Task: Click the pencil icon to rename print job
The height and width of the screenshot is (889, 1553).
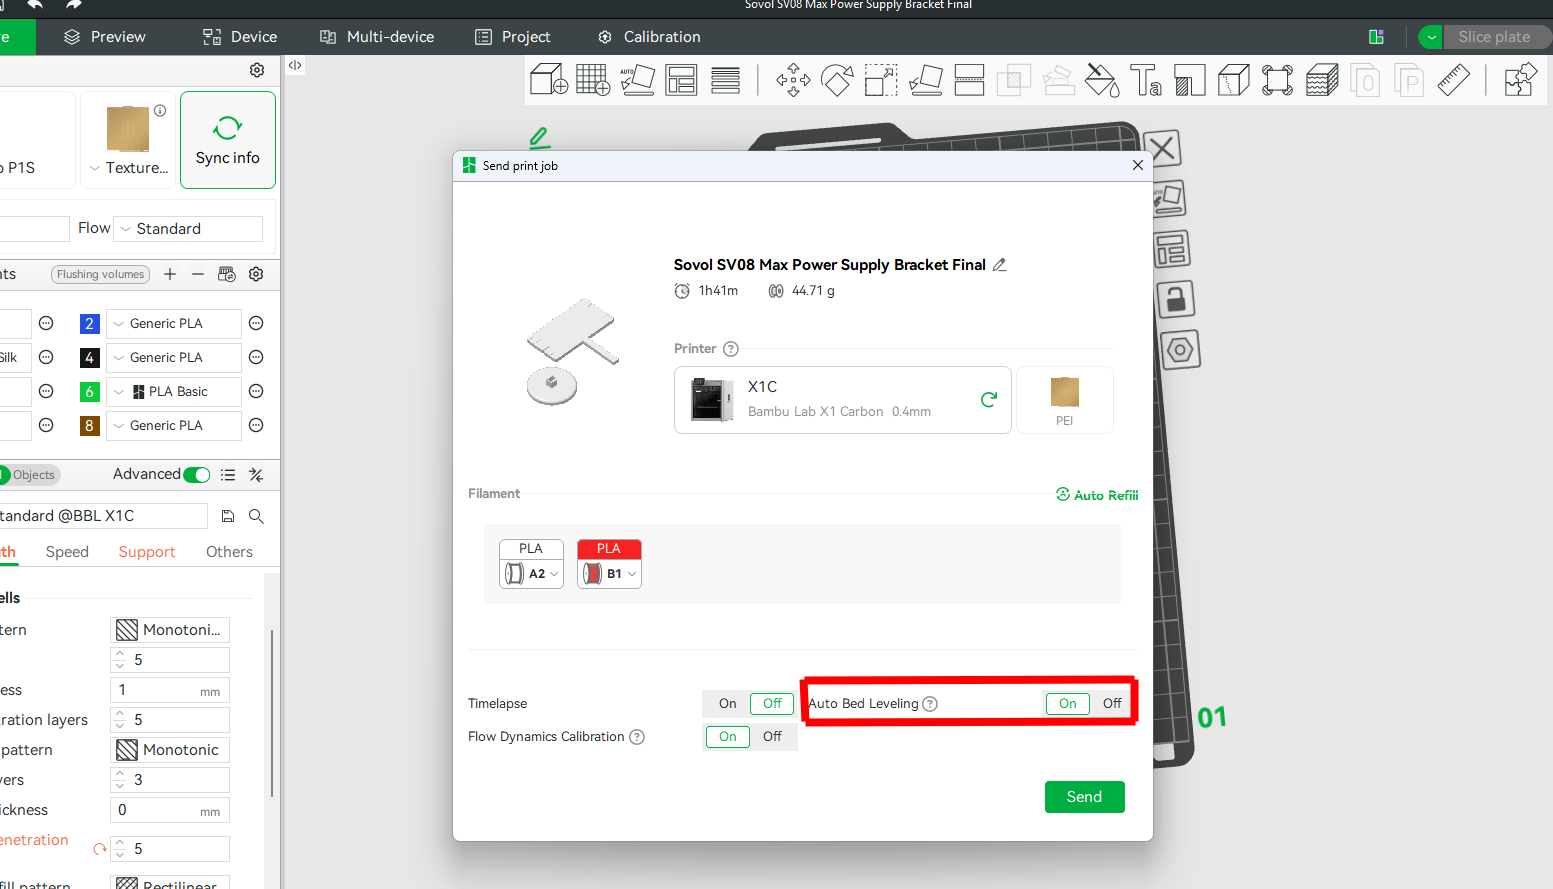Action: coord(999,265)
